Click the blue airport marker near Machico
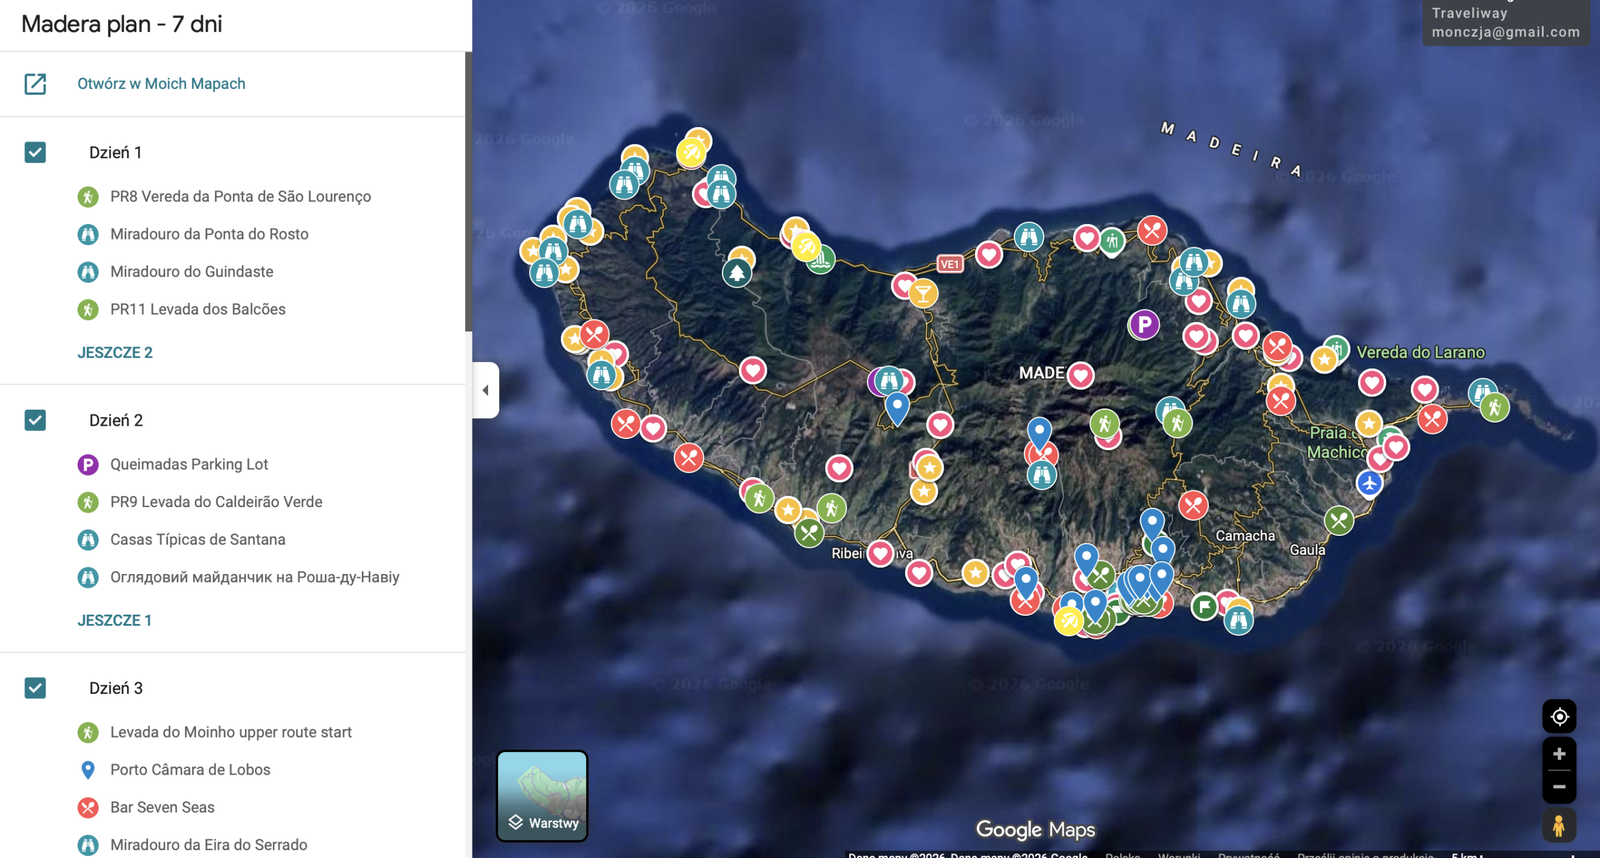The image size is (1600, 858). coord(1369,483)
